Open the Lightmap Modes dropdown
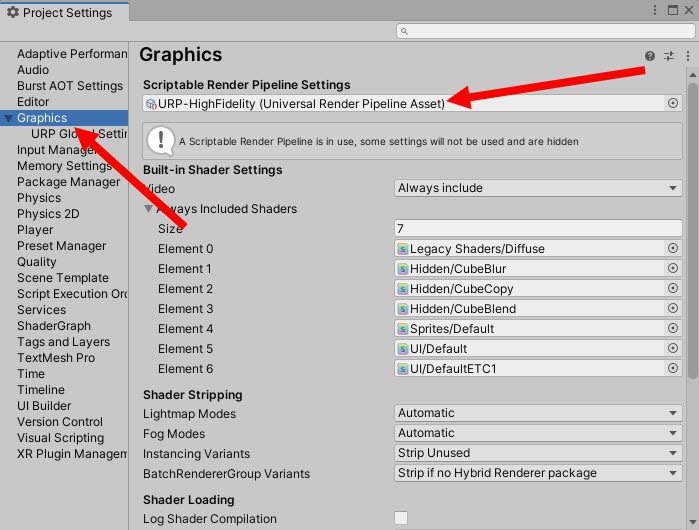The width and height of the screenshot is (699, 530). click(x=538, y=413)
